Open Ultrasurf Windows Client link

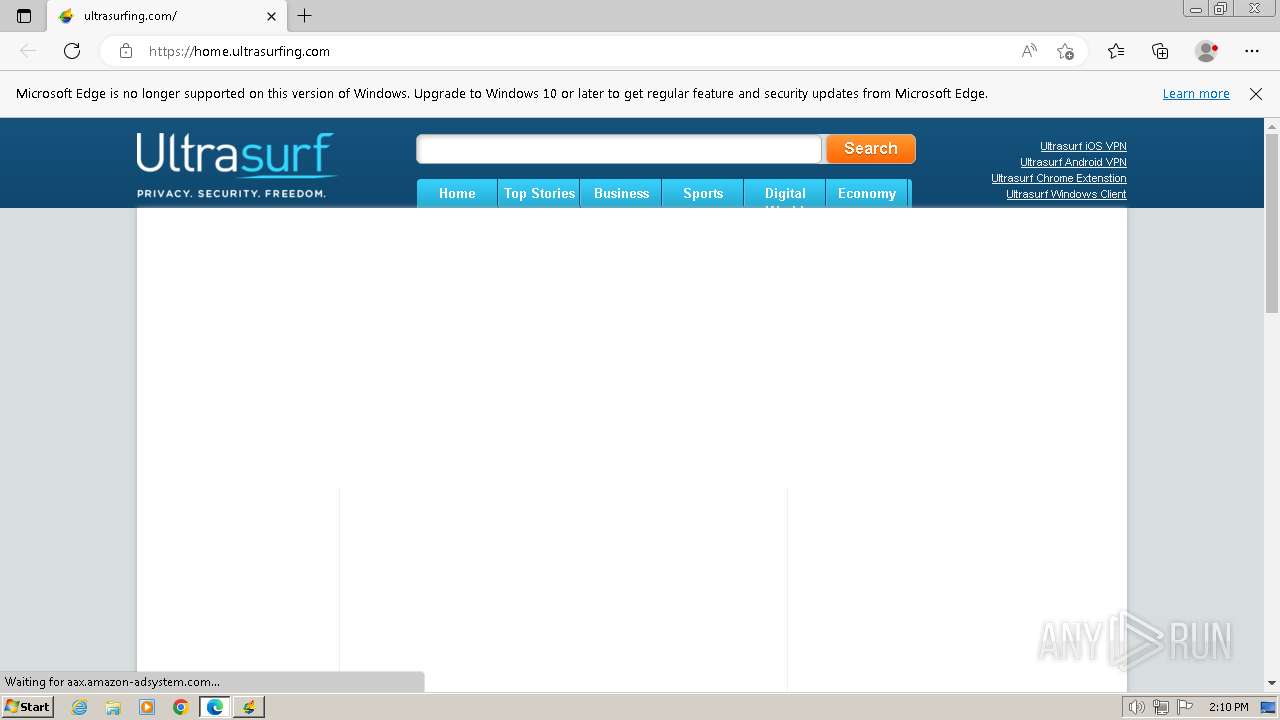coord(1066,194)
